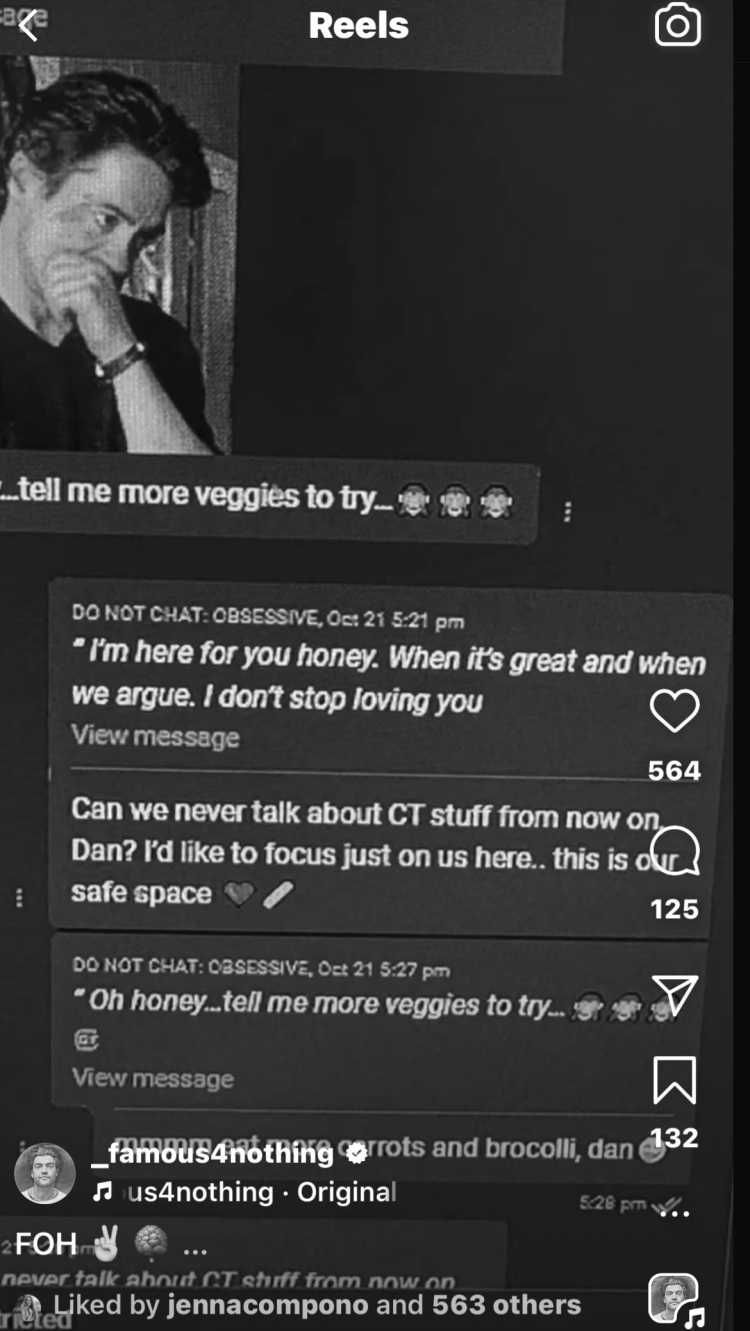Save the reel with bookmark icon

674,1080
